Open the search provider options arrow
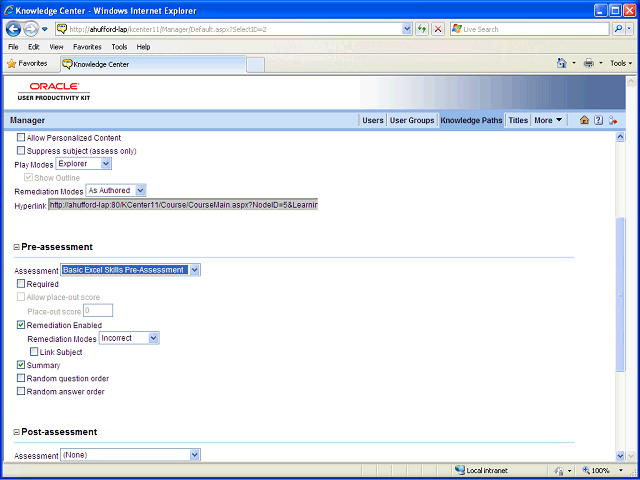 [629, 29]
